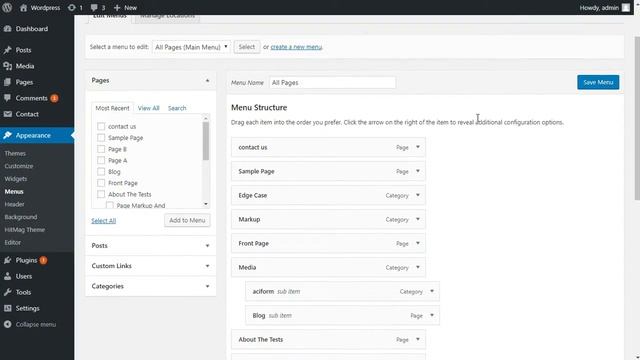Check the 'Sample Page' checkbox
This screenshot has width=640, height=360.
(101, 138)
